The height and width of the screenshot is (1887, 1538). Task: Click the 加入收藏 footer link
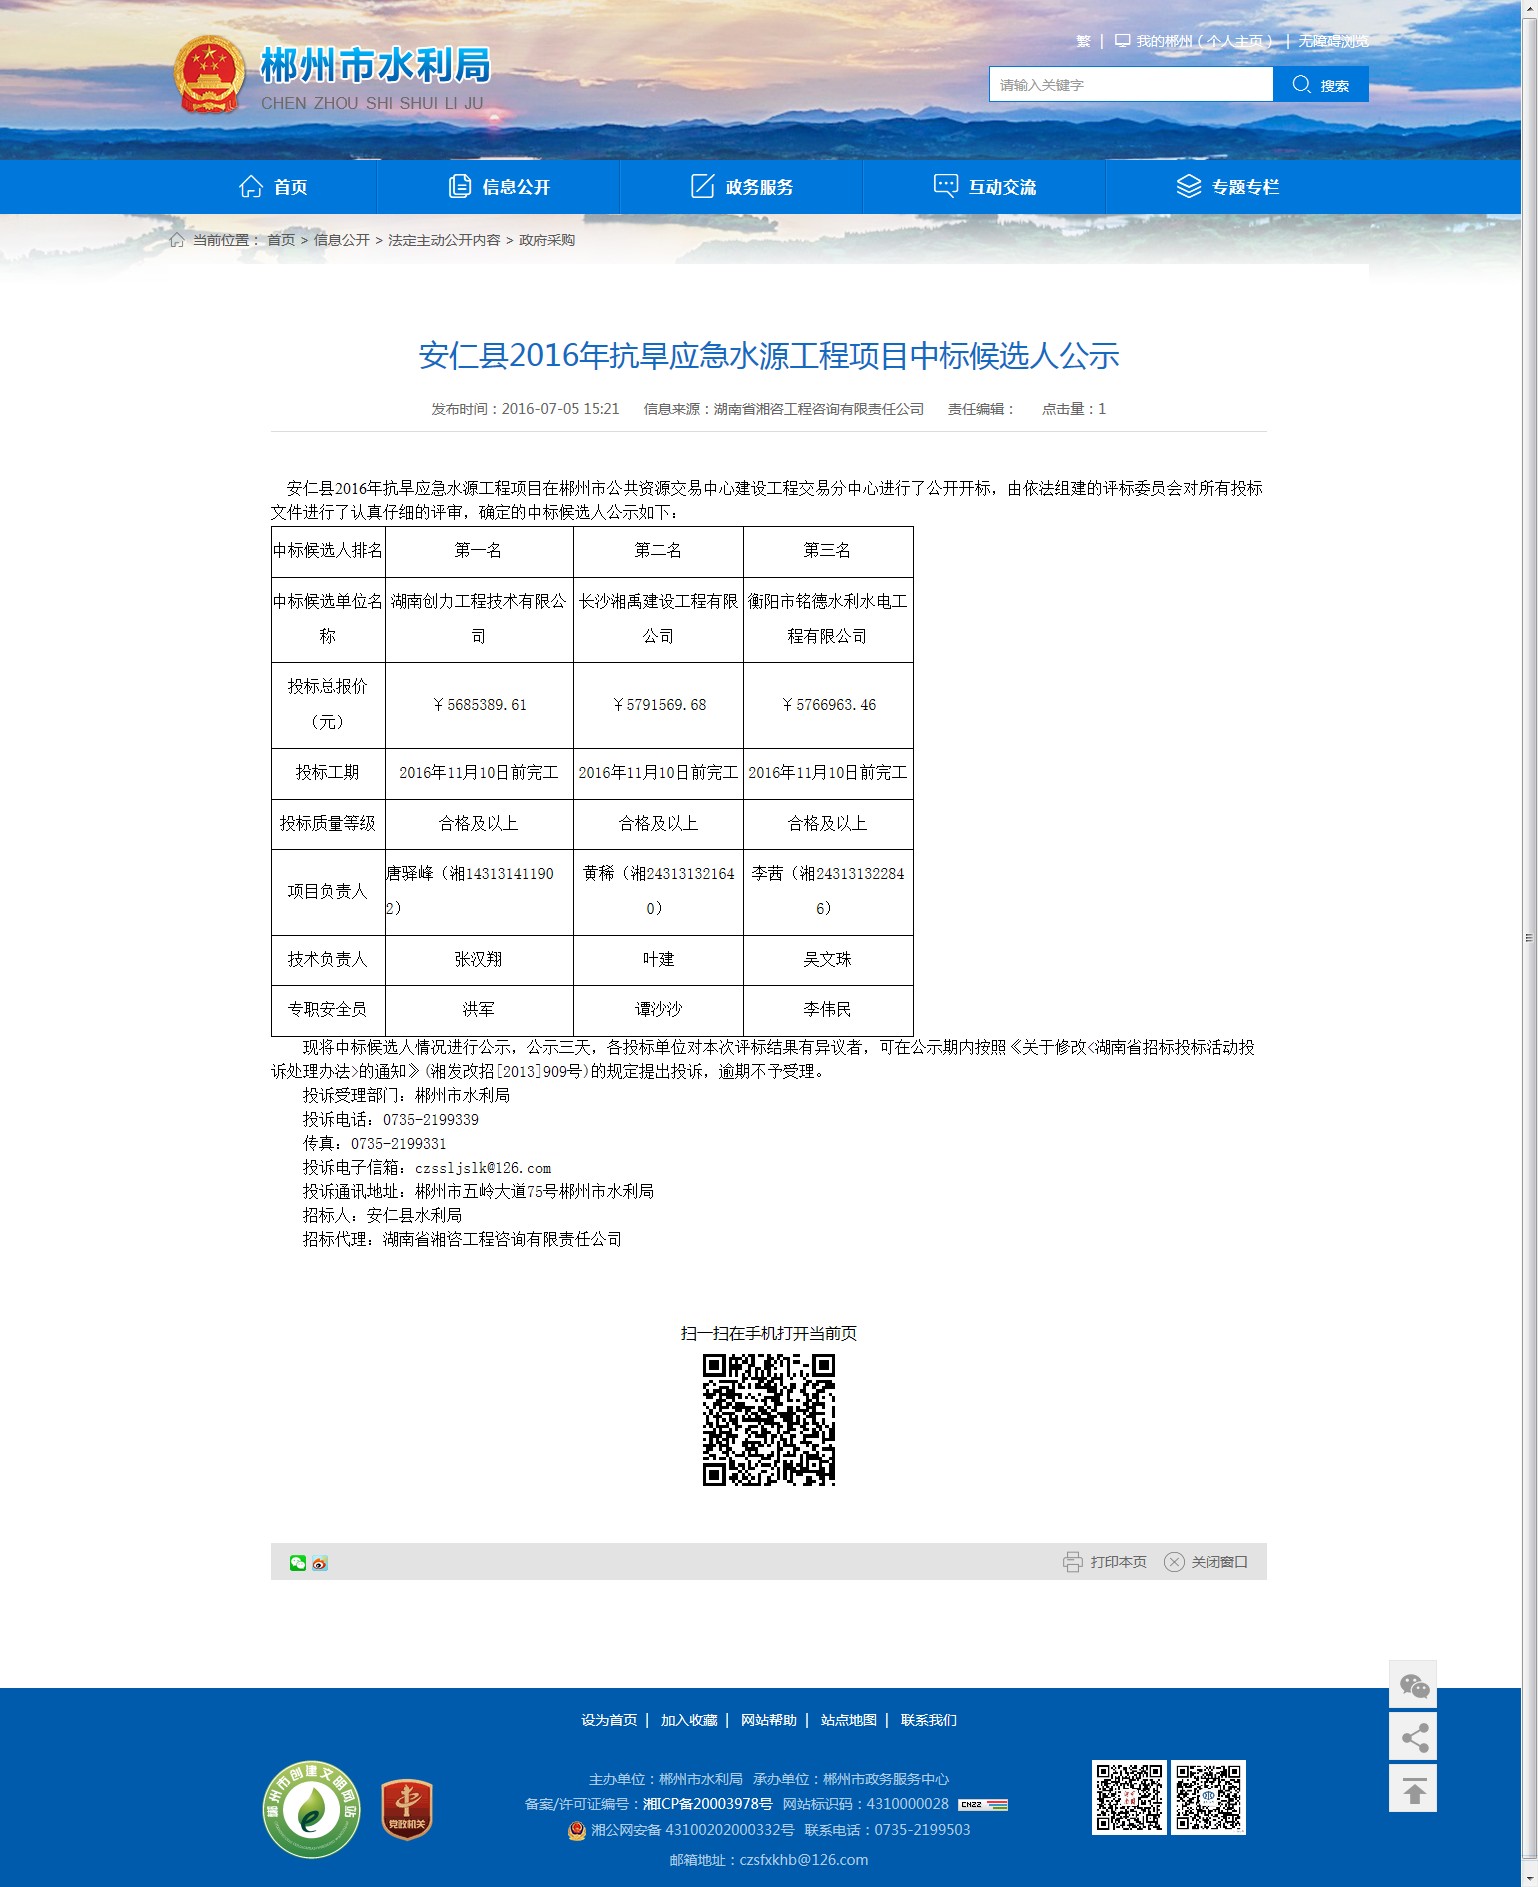pos(689,1720)
